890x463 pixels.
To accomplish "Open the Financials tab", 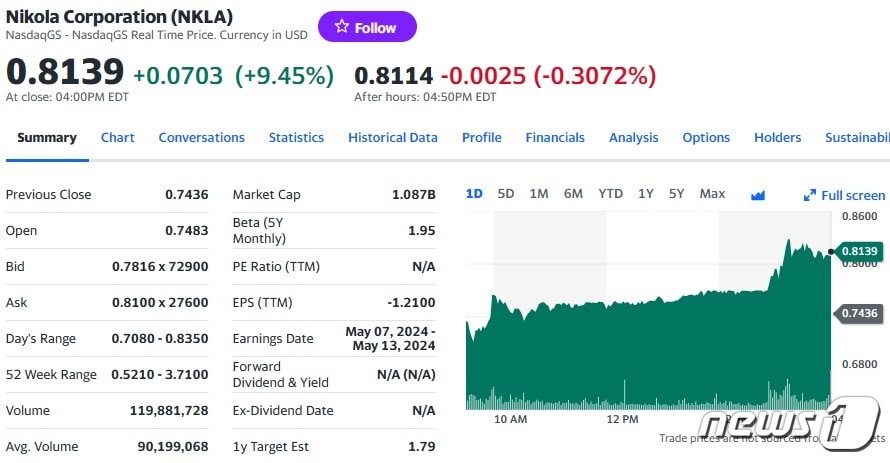I will [555, 138].
